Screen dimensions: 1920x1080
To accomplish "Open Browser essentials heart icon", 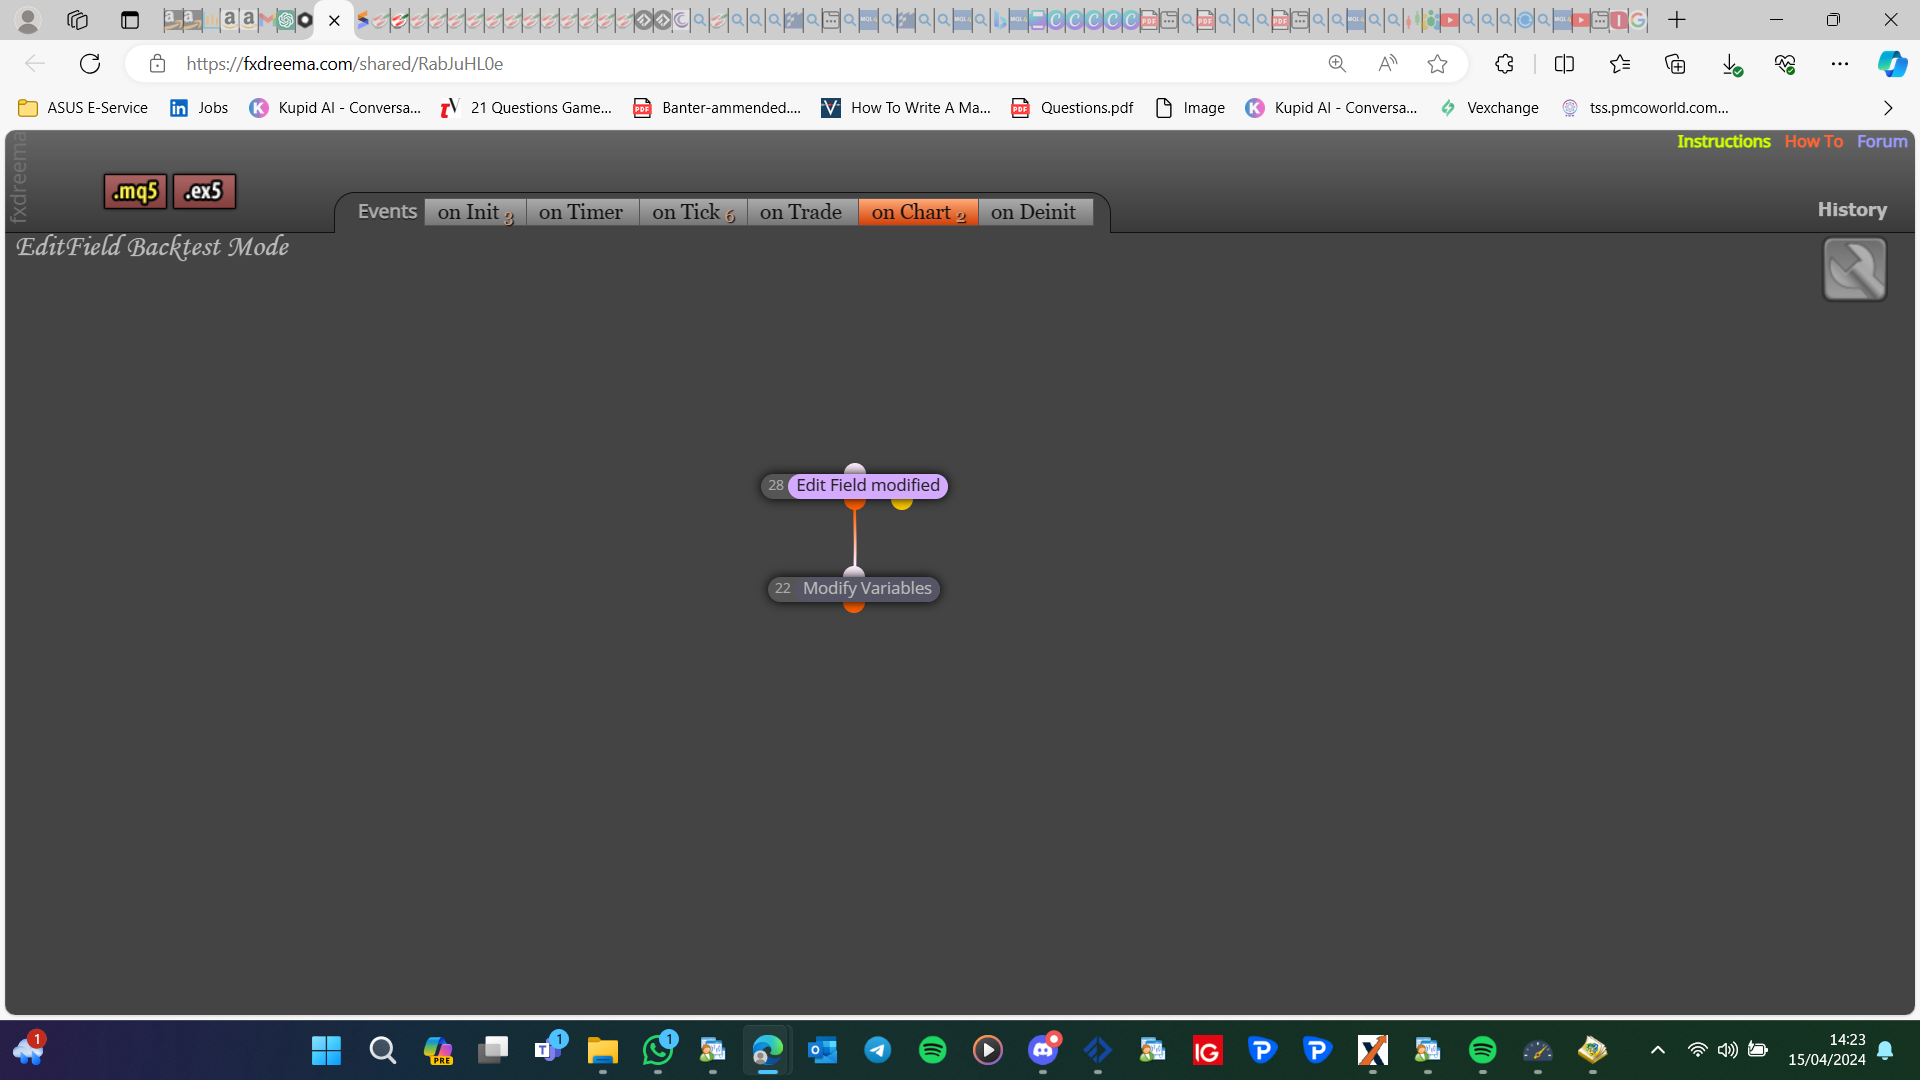I will pos(1785,64).
